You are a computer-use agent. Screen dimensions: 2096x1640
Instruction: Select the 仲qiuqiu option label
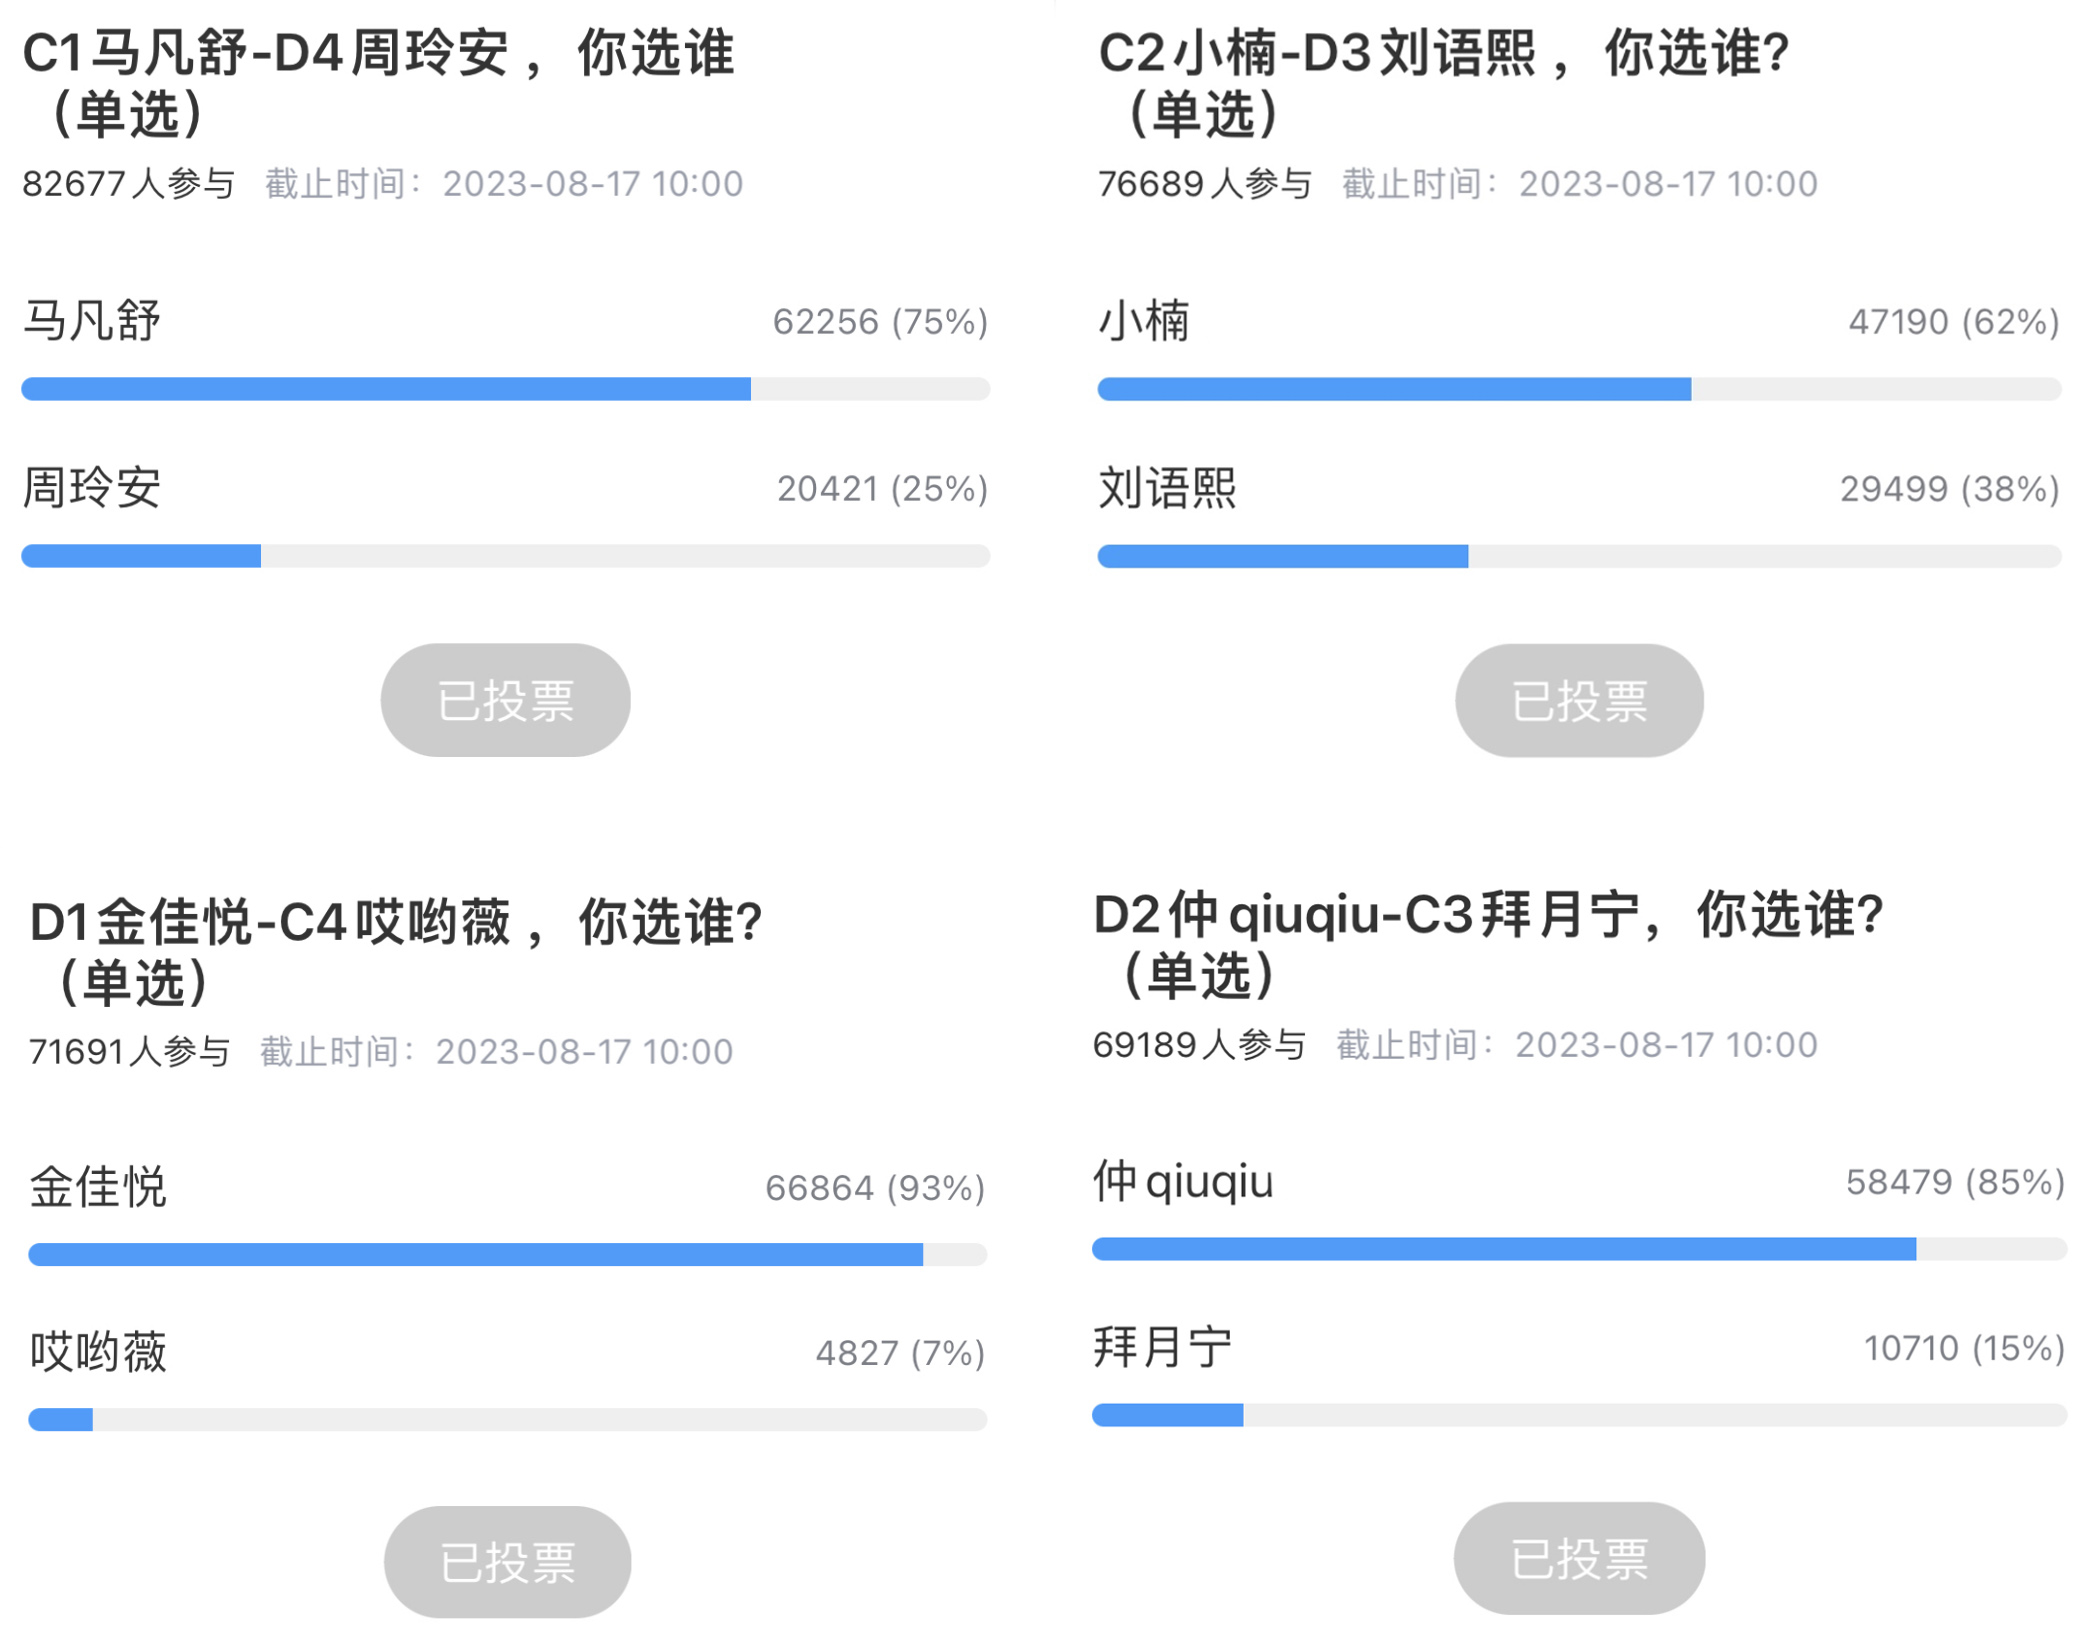1183,1181
